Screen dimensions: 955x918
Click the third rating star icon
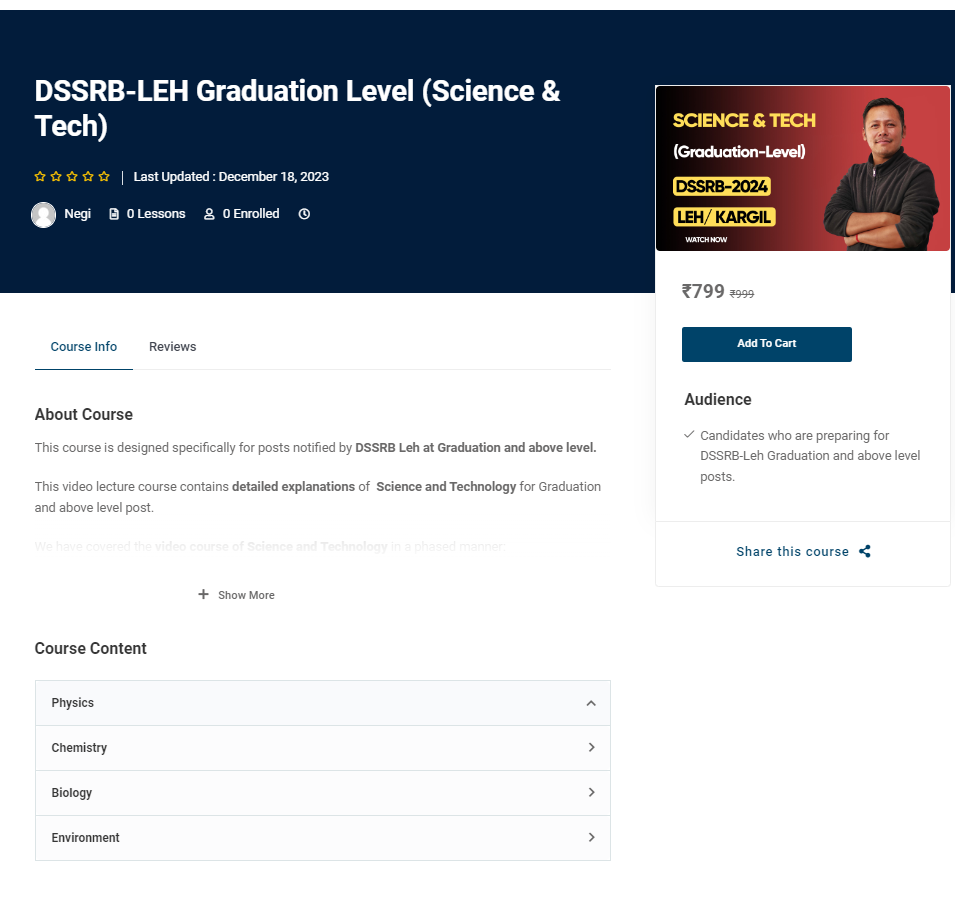tap(72, 177)
